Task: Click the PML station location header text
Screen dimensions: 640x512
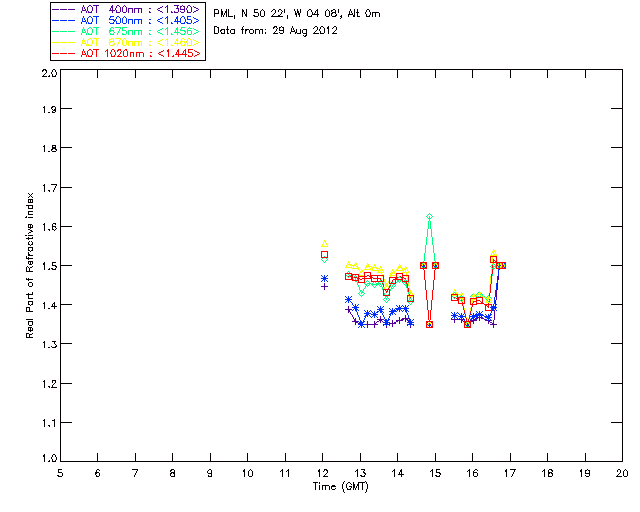Action: [297, 14]
